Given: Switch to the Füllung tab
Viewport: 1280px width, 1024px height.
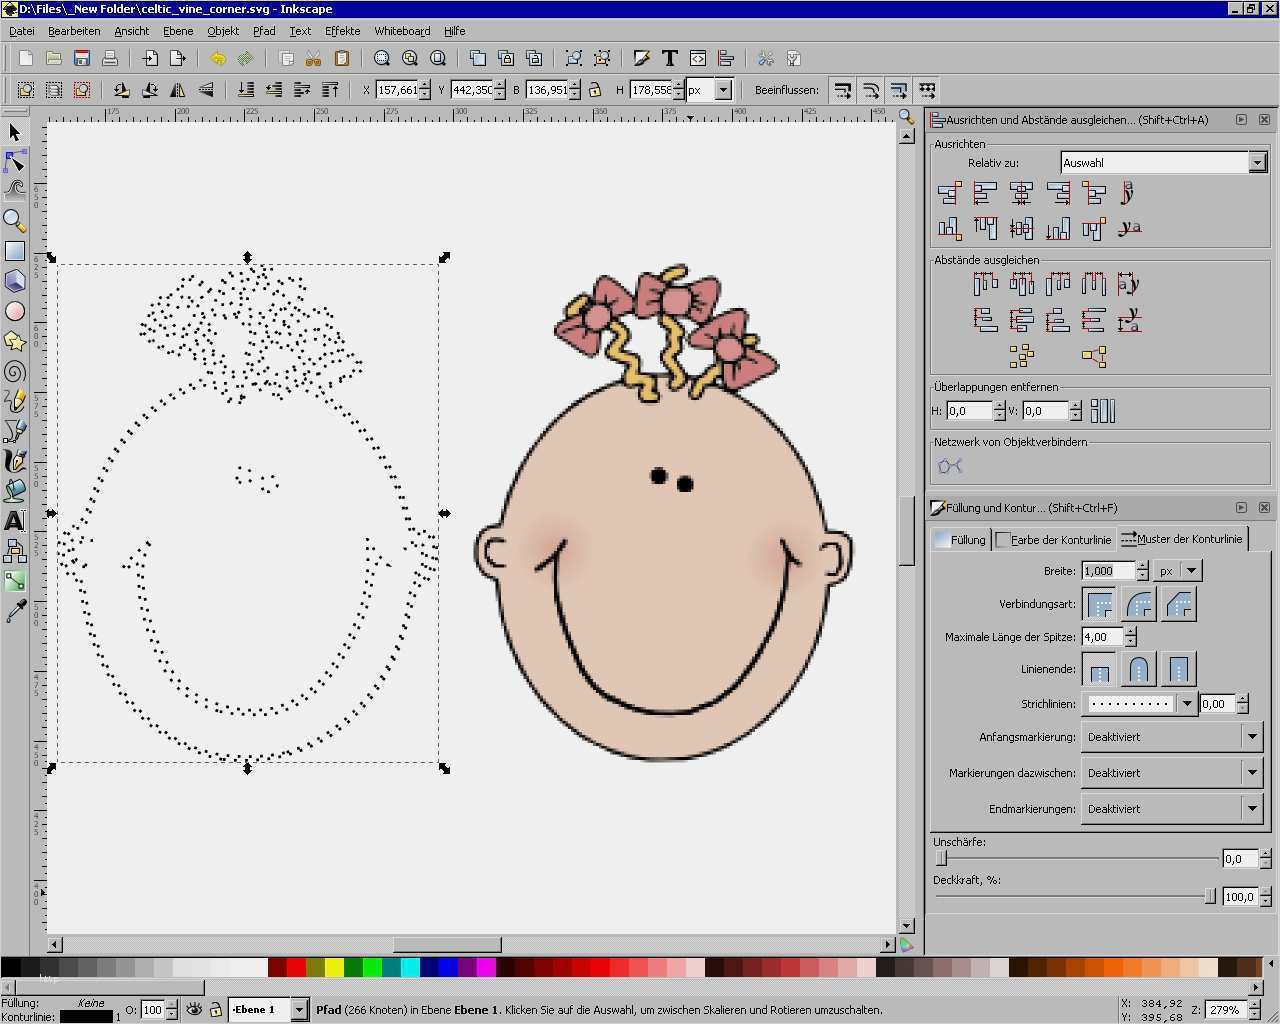Looking at the screenshot, I should click(960, 540).
